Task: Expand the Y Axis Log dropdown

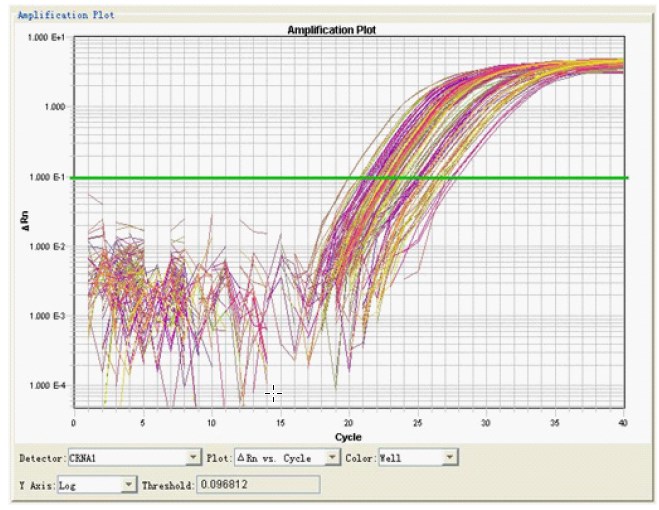Action: (128, 485)
